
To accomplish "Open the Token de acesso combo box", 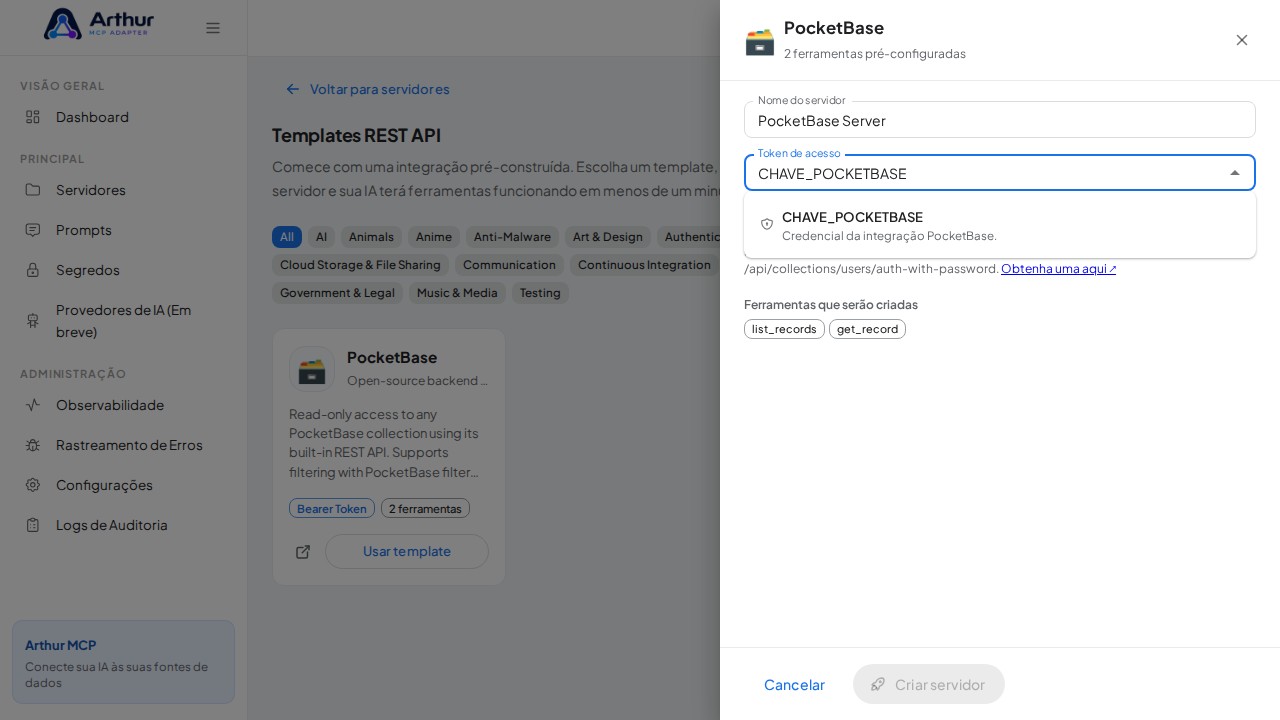I will 1000,173.
